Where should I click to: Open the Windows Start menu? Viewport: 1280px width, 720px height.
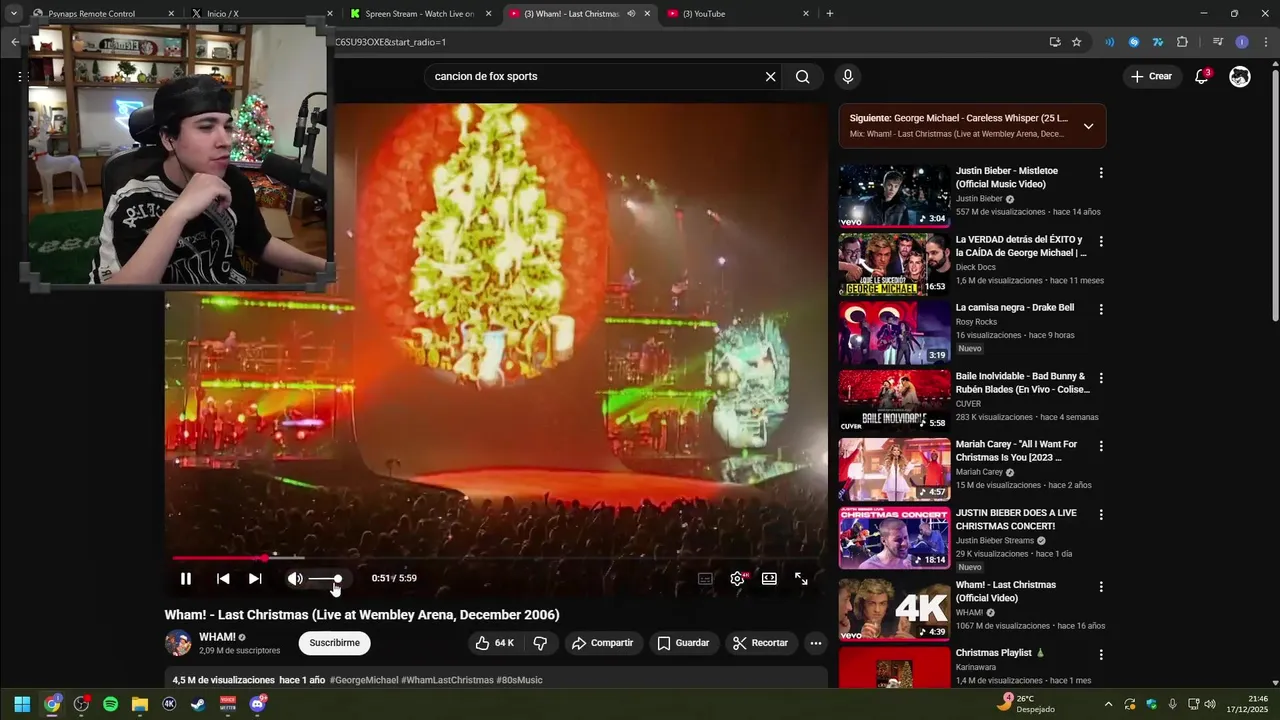[x=22, y=704]
